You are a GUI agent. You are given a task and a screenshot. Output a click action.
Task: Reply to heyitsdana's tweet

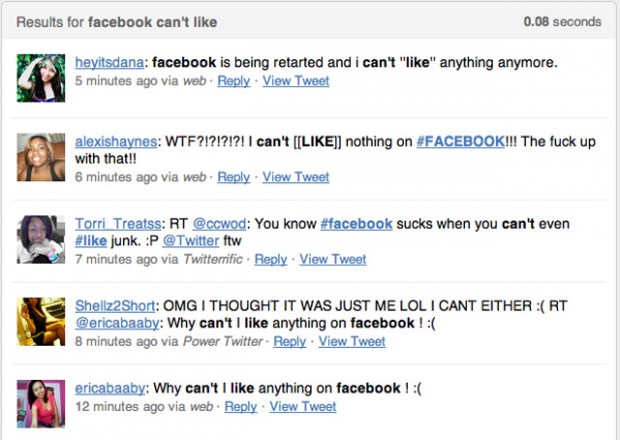[x=234, y=81]
